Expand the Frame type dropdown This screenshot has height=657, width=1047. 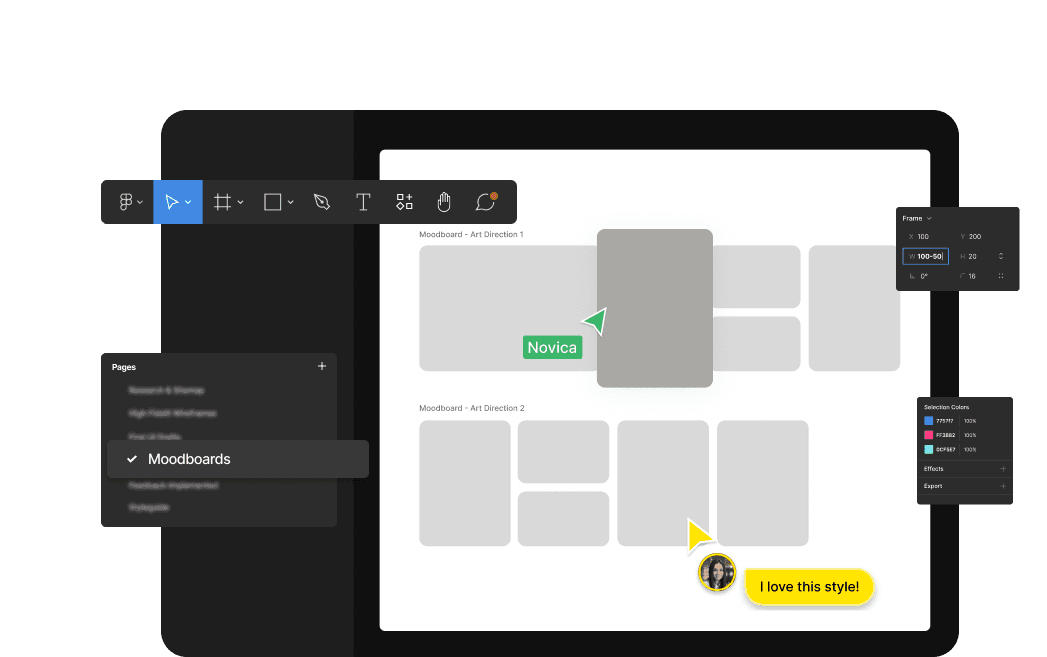pos(929,218)
